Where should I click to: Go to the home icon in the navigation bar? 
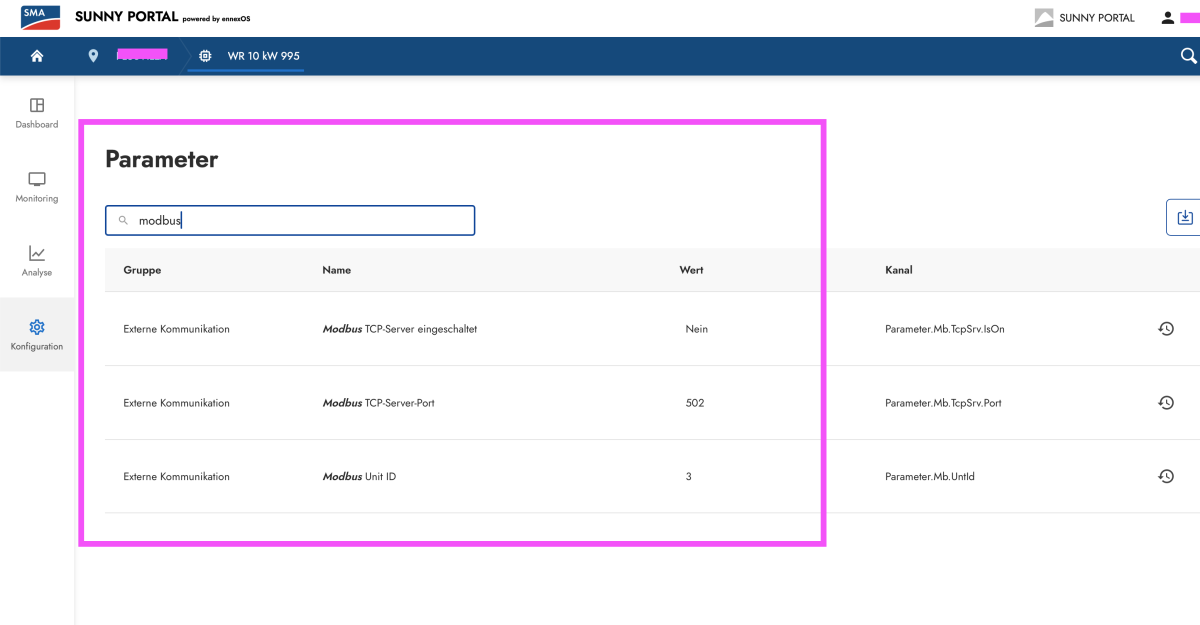click(37, 56)
